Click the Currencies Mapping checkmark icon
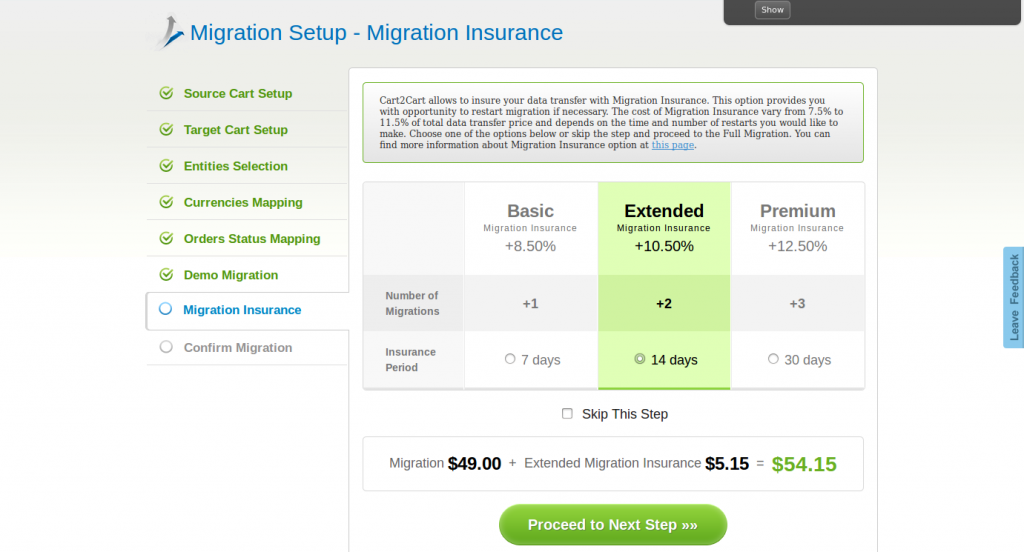 click(166, 202)
